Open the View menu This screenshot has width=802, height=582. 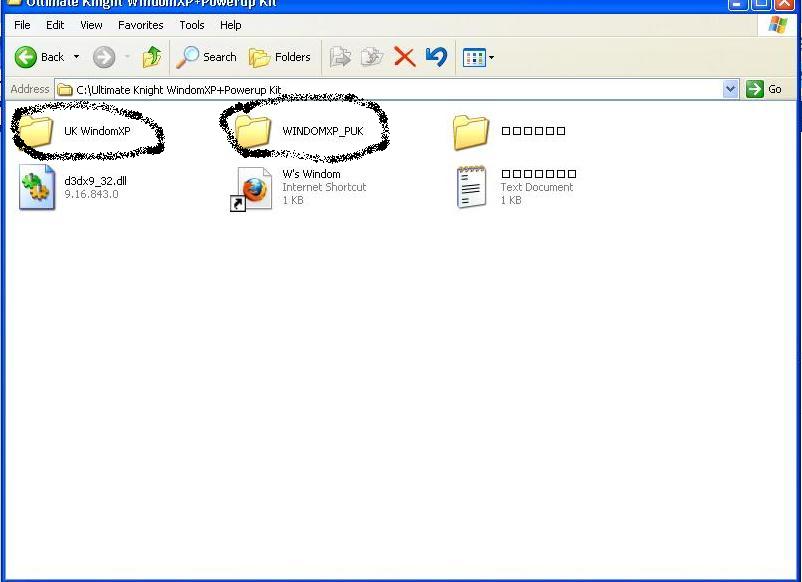click(x=91, y=25)
